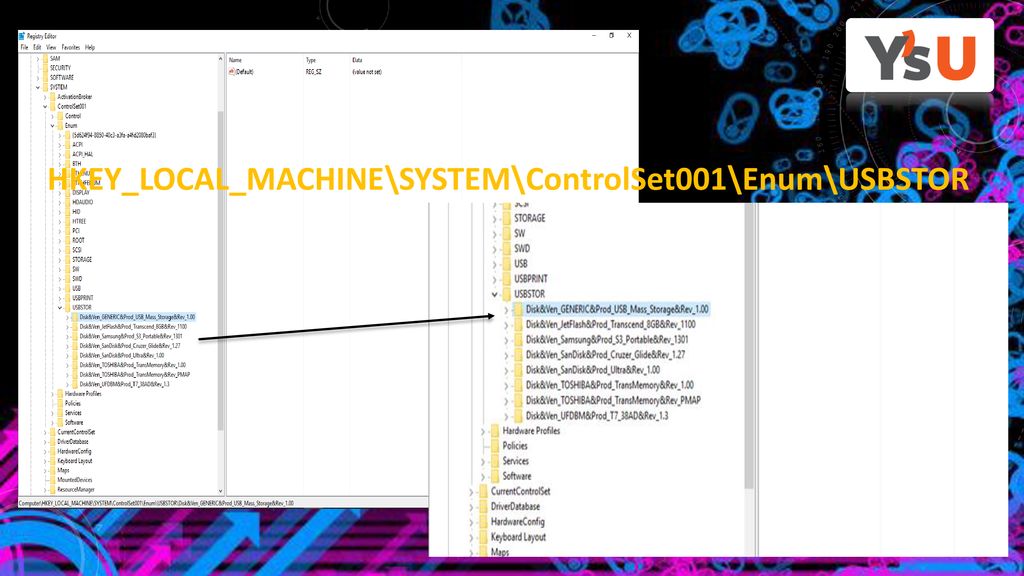Click the (Default) string value icon
This screenshot has width=1024, height=576.
click(x=232, y=72)
